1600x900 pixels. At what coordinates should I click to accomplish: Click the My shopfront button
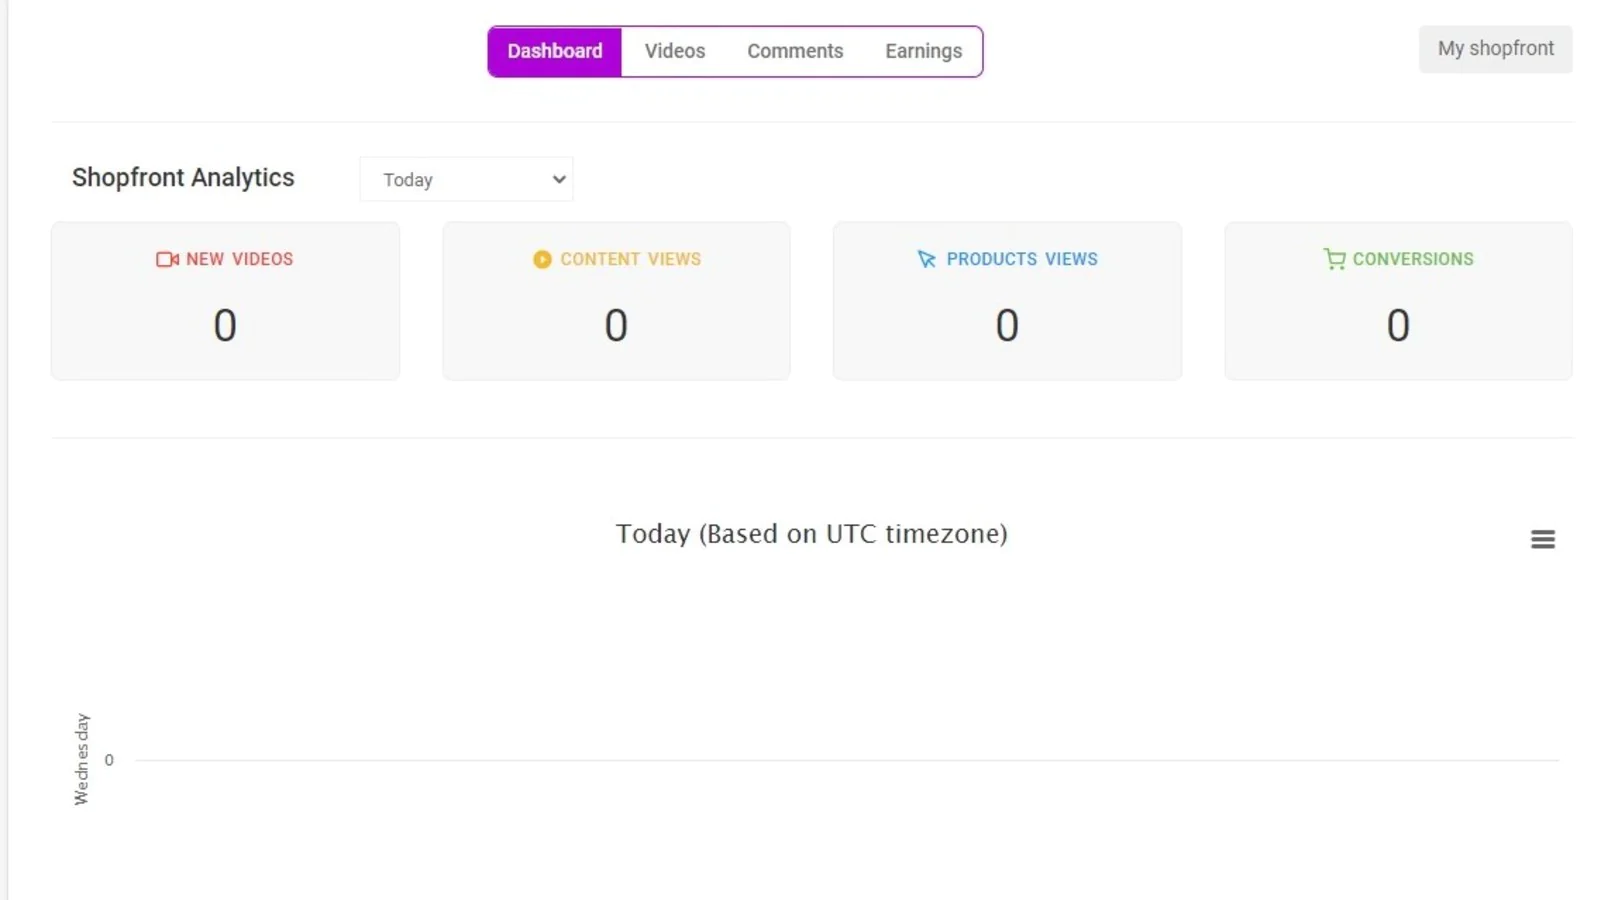point(1496,49)
